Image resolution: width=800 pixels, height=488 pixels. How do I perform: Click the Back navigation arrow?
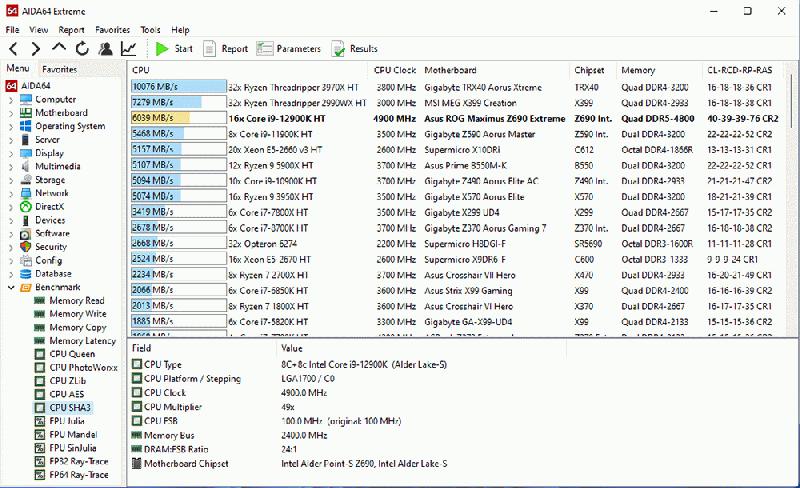click(x=13, y=48)
